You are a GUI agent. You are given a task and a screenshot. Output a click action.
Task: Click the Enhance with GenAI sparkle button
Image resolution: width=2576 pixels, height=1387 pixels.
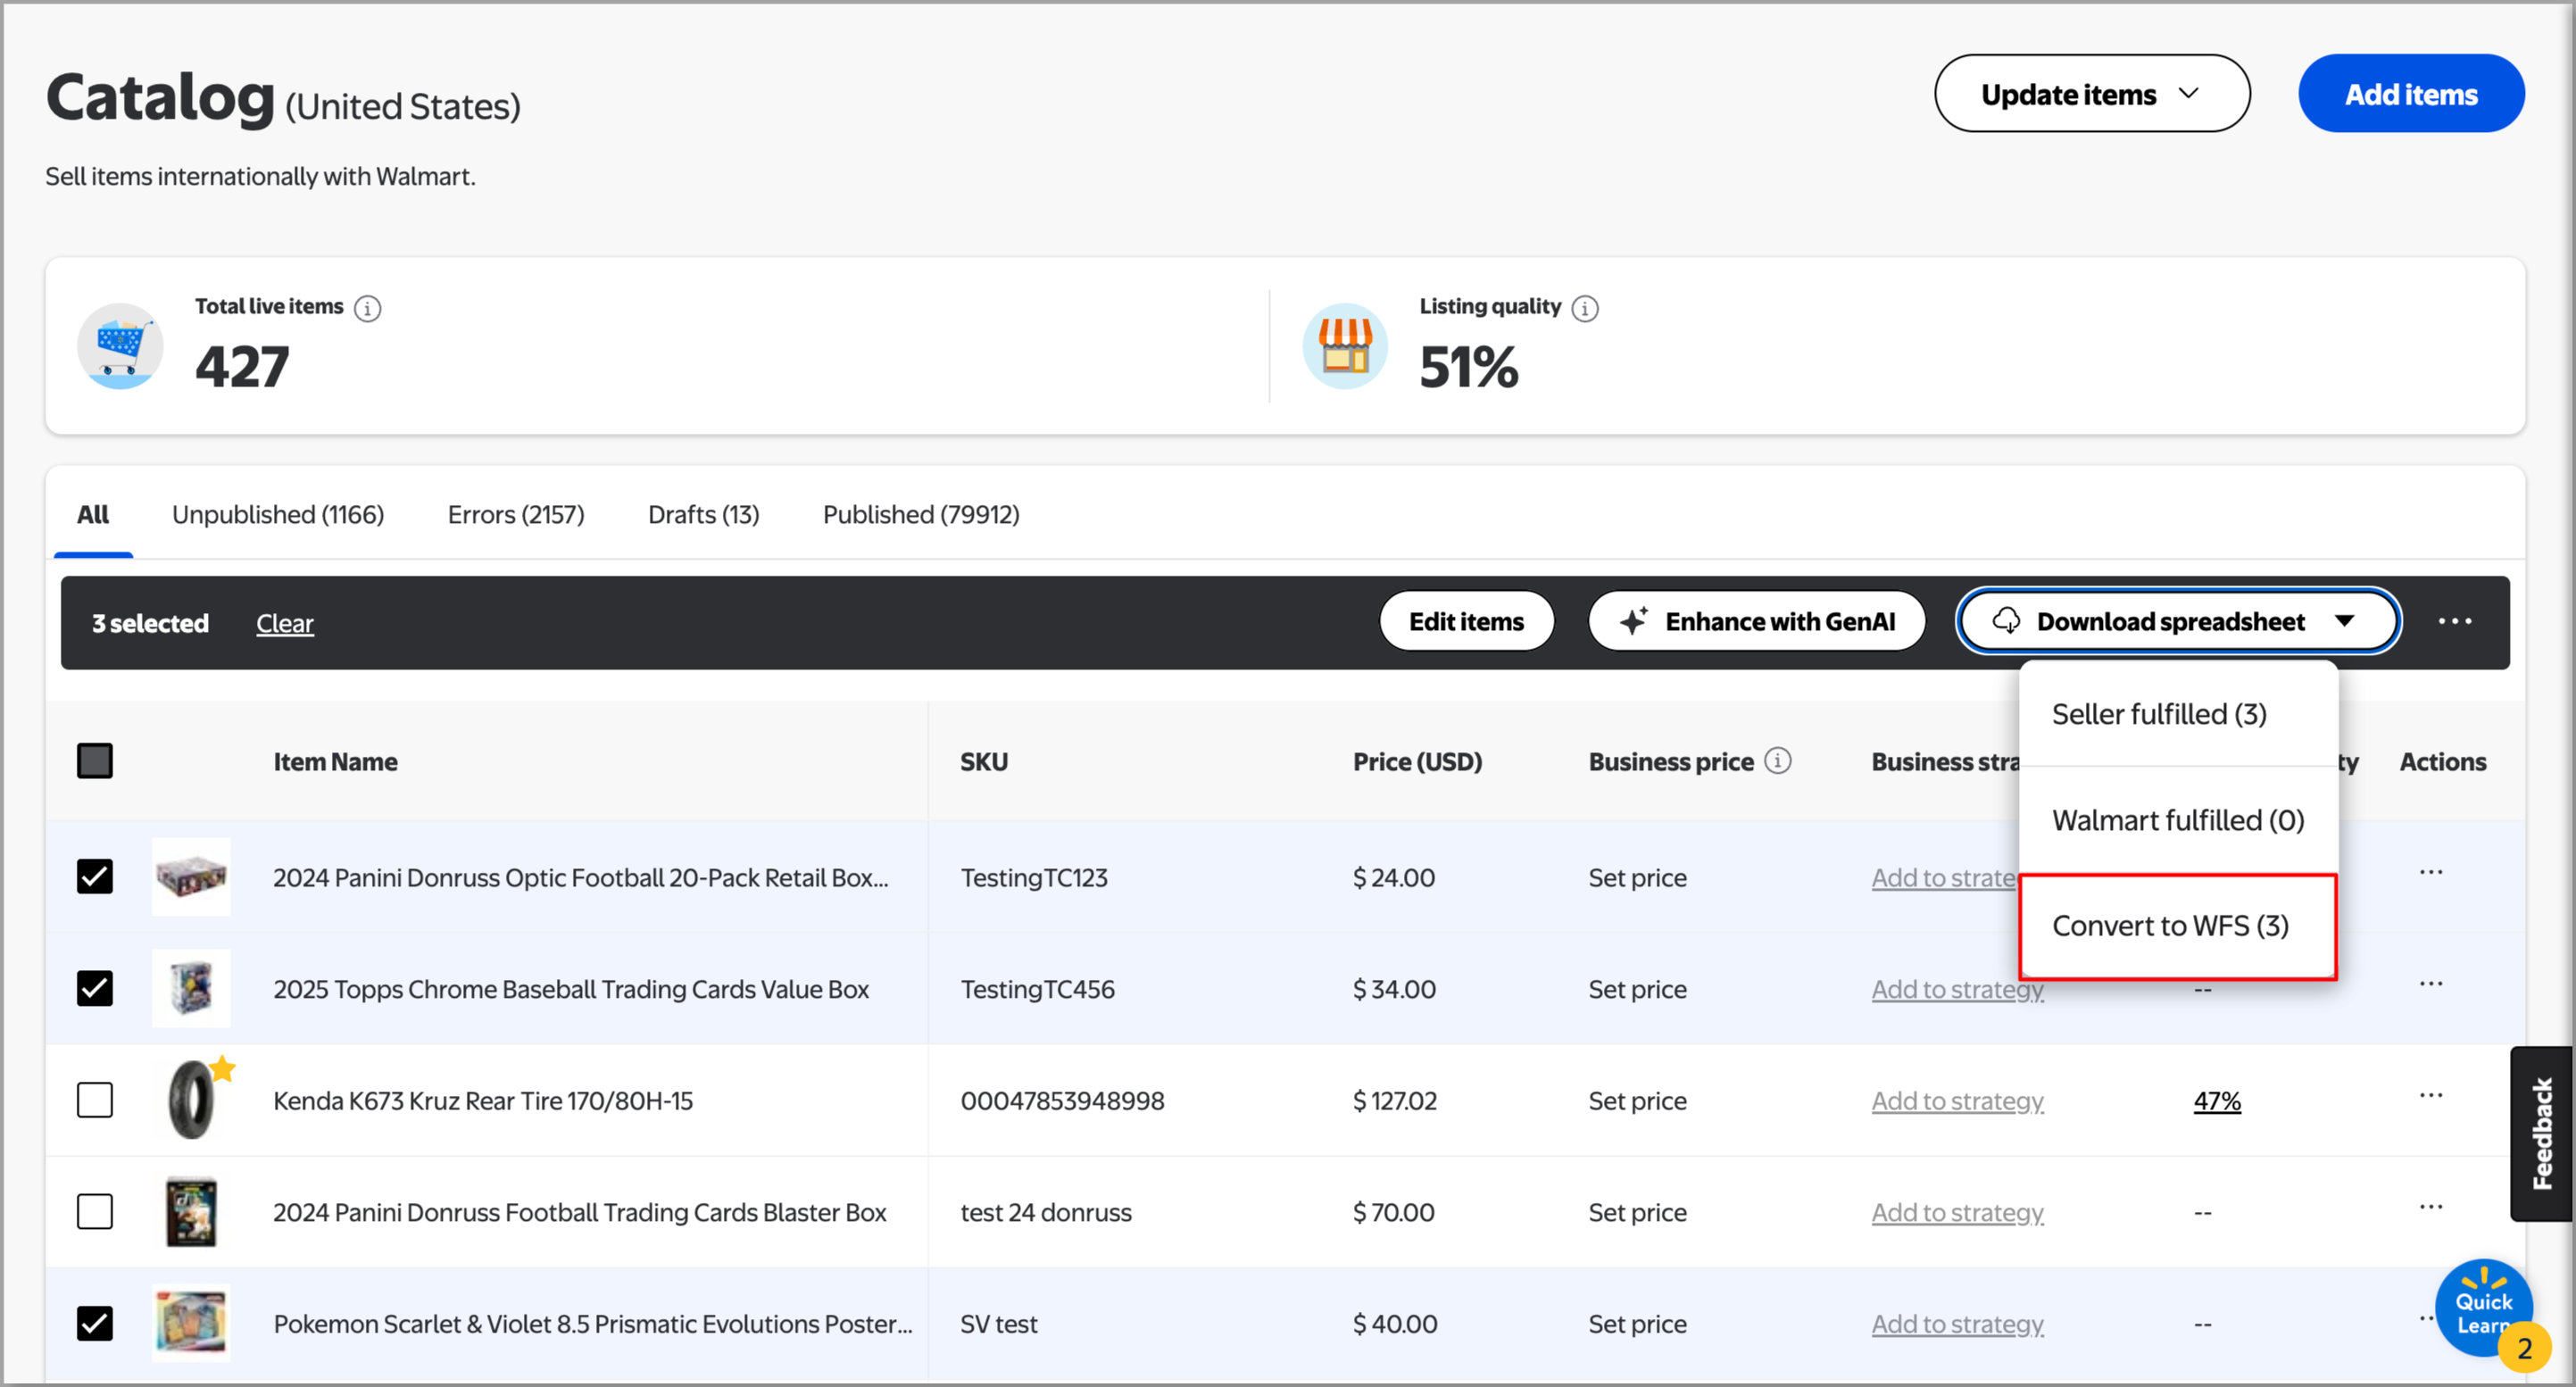[x=1757, y=622]
